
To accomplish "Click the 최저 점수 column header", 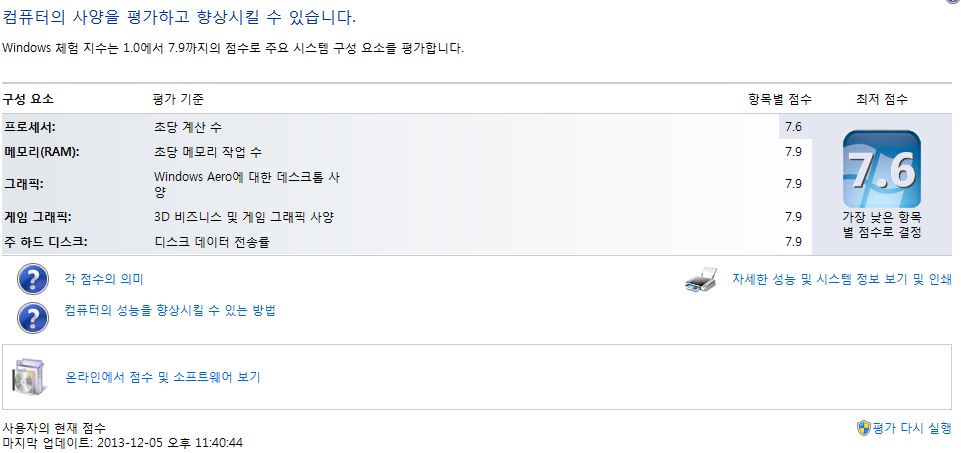I will 882,99.
